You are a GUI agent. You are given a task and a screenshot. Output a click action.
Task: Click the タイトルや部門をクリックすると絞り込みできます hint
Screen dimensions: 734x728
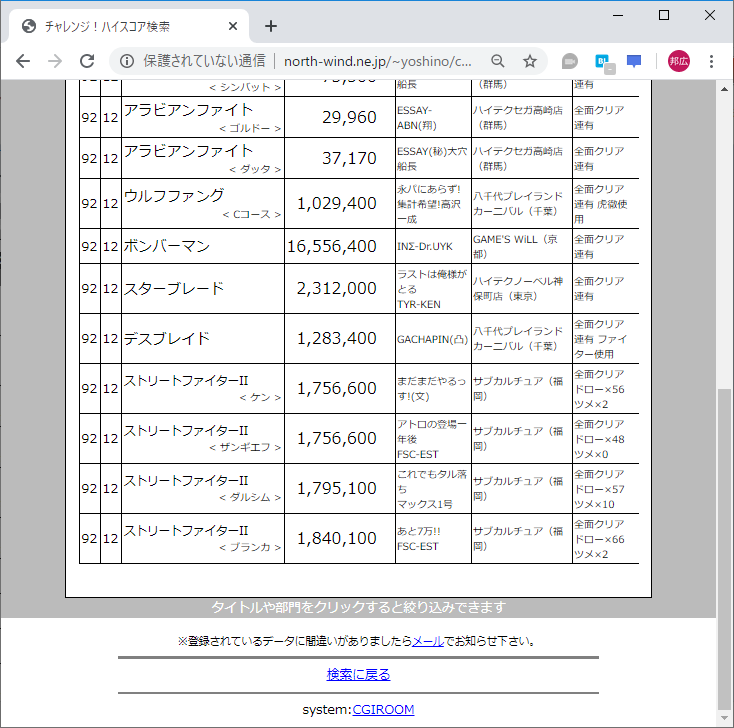coord(358,607)
